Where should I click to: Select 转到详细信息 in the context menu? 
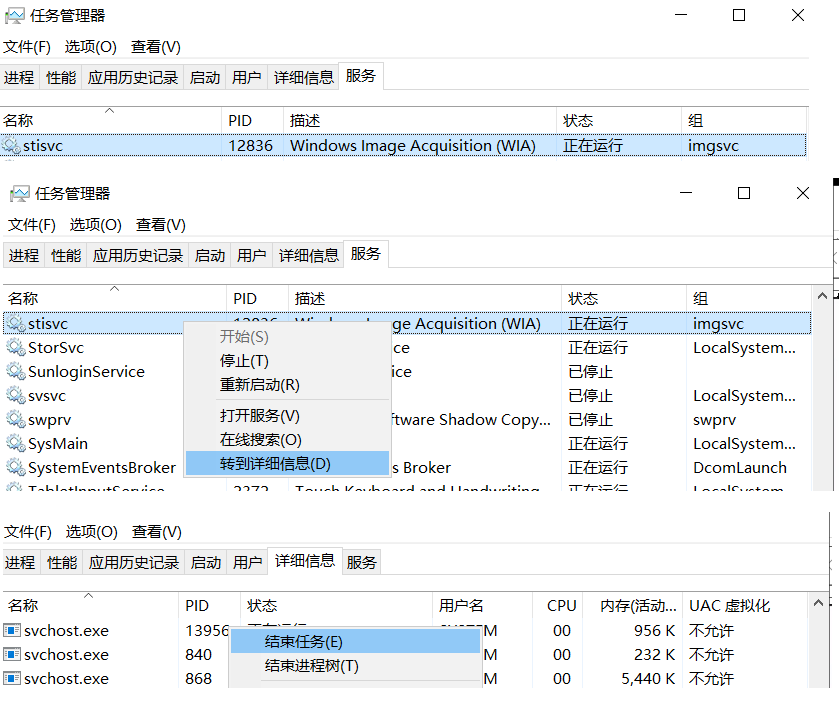(290, 463)
